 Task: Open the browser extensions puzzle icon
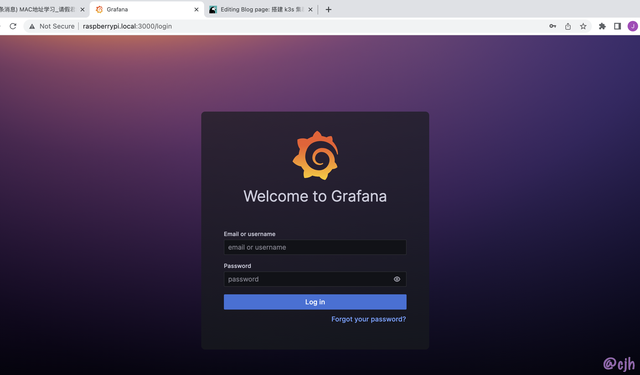point(602,26)
